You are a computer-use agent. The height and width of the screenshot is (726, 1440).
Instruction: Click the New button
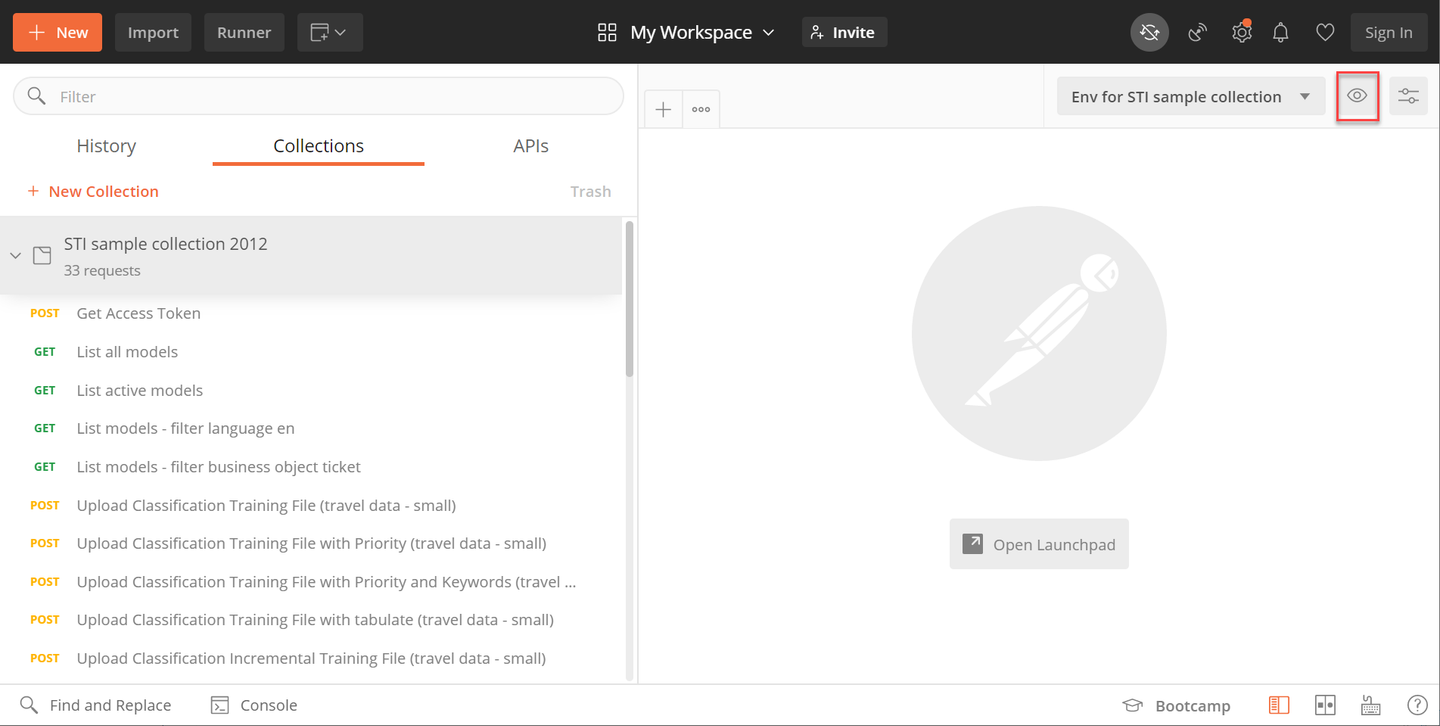(x=59, y=33)
